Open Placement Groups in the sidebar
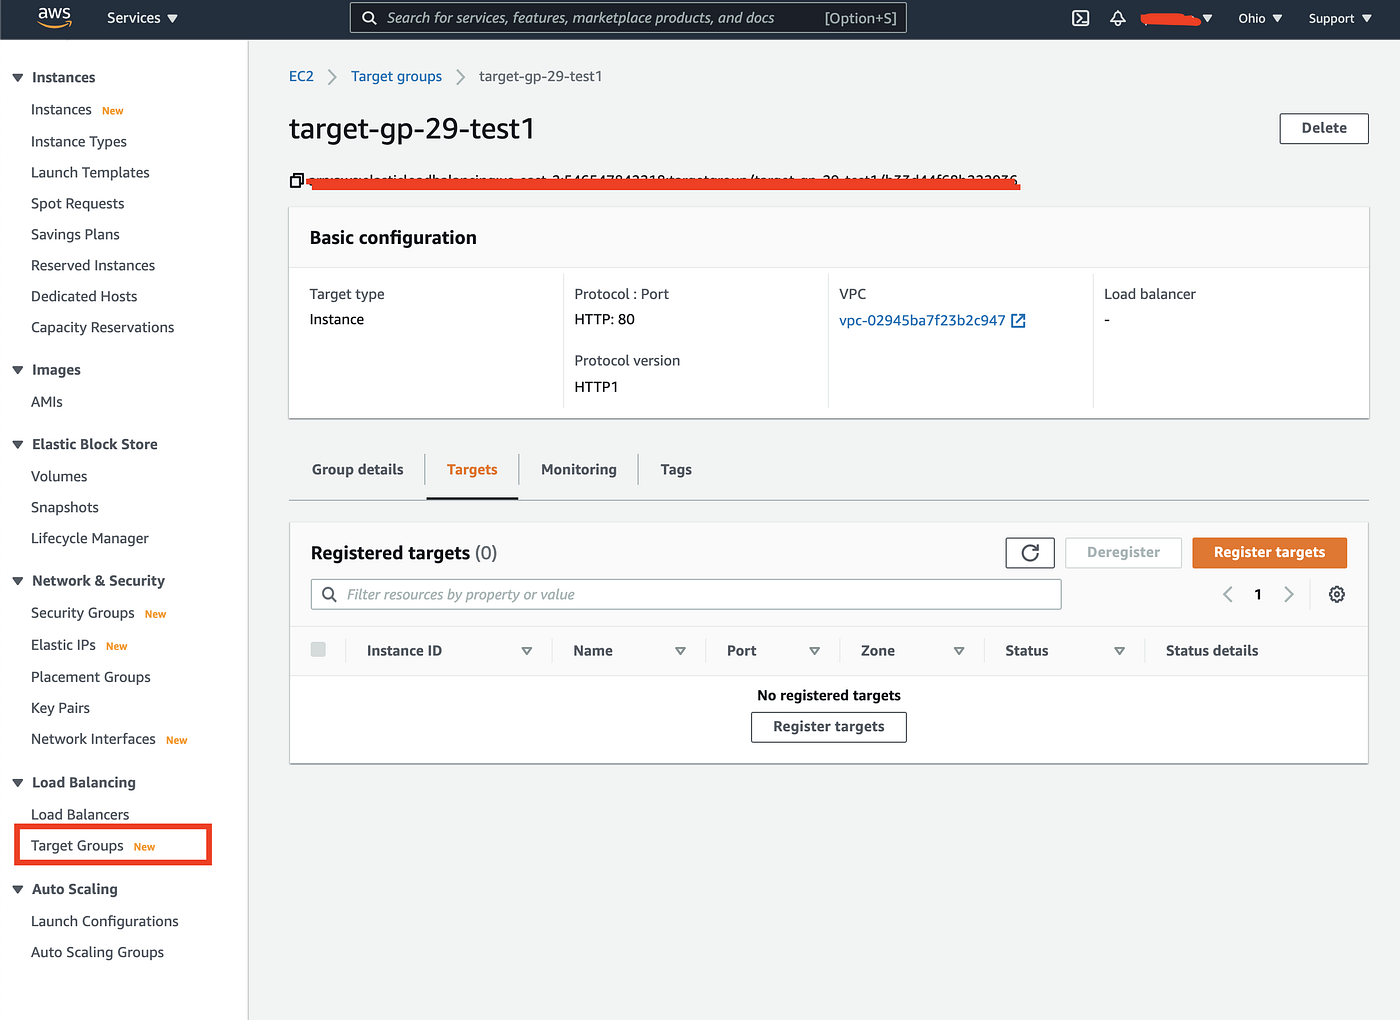The height and width of the screenshot is (1020, 1400). tap(91, 677)
